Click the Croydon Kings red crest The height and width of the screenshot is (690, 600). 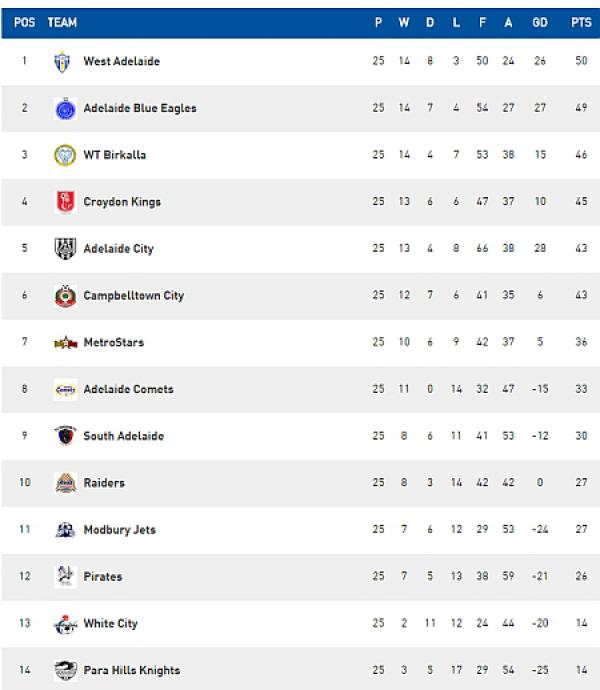(x=65, y=202)
